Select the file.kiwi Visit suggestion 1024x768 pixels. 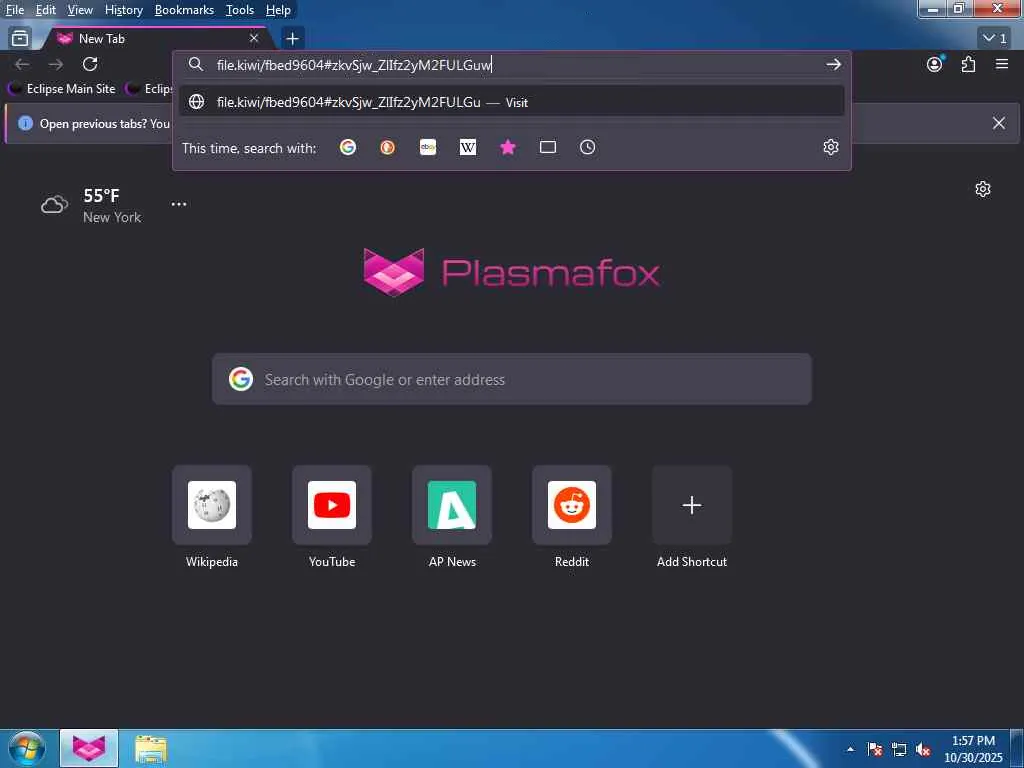pos(512,102)
